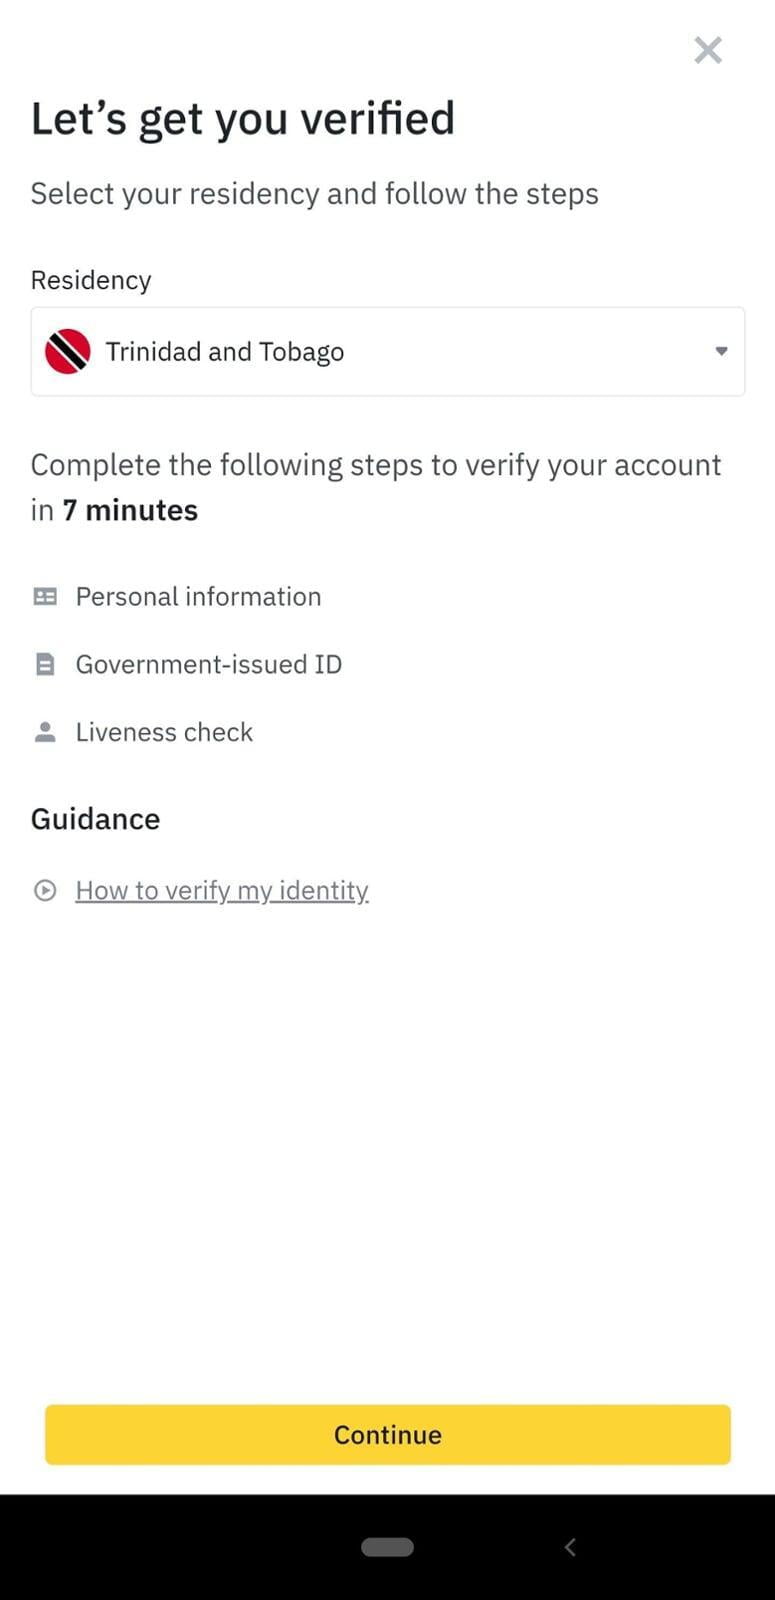
Task: Close the verification screen with the X
Action: (708, 50)
